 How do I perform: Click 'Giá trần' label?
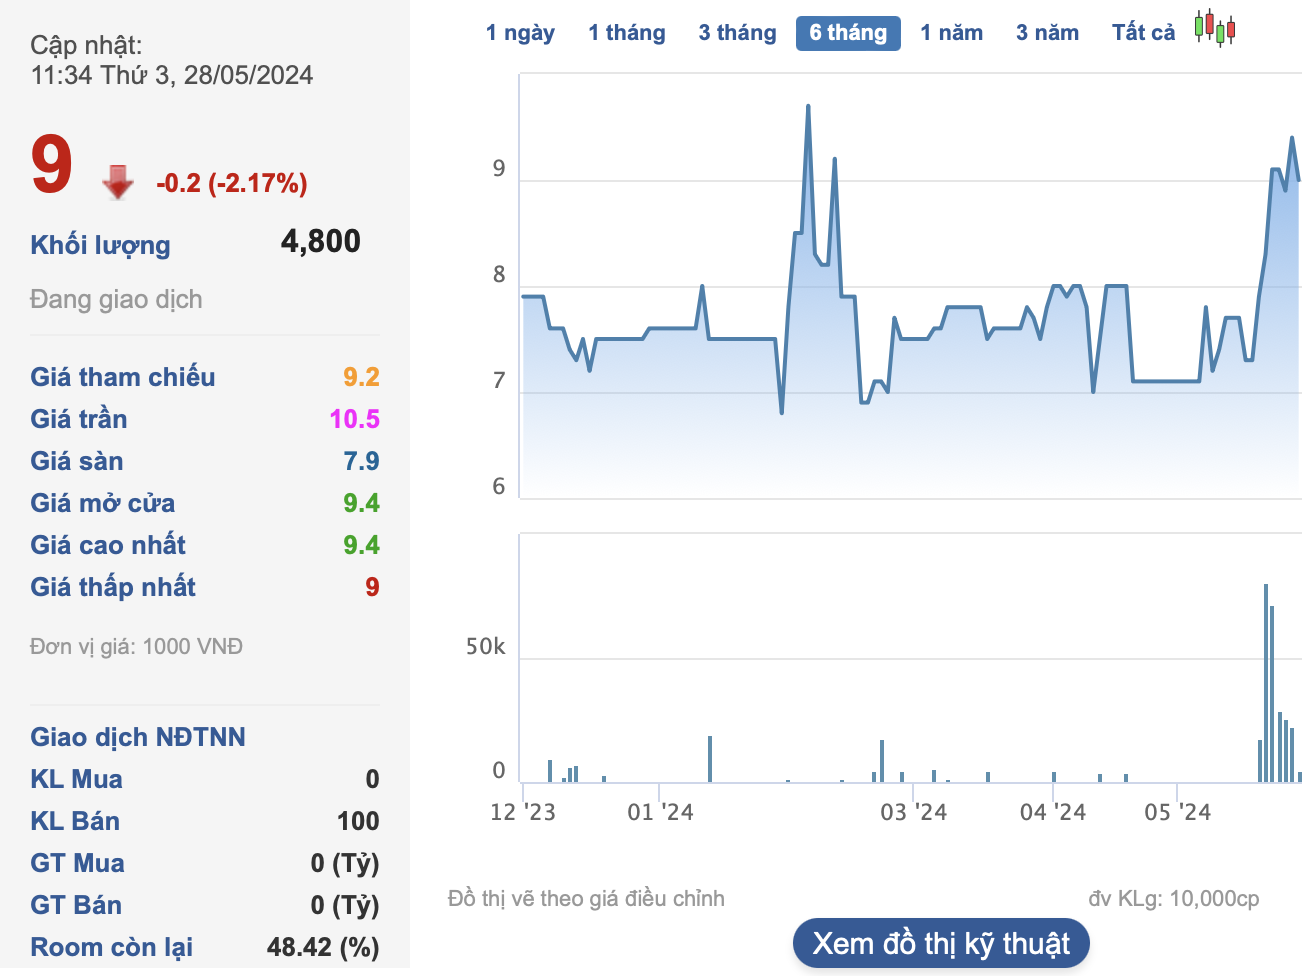(x=79, y=419)
